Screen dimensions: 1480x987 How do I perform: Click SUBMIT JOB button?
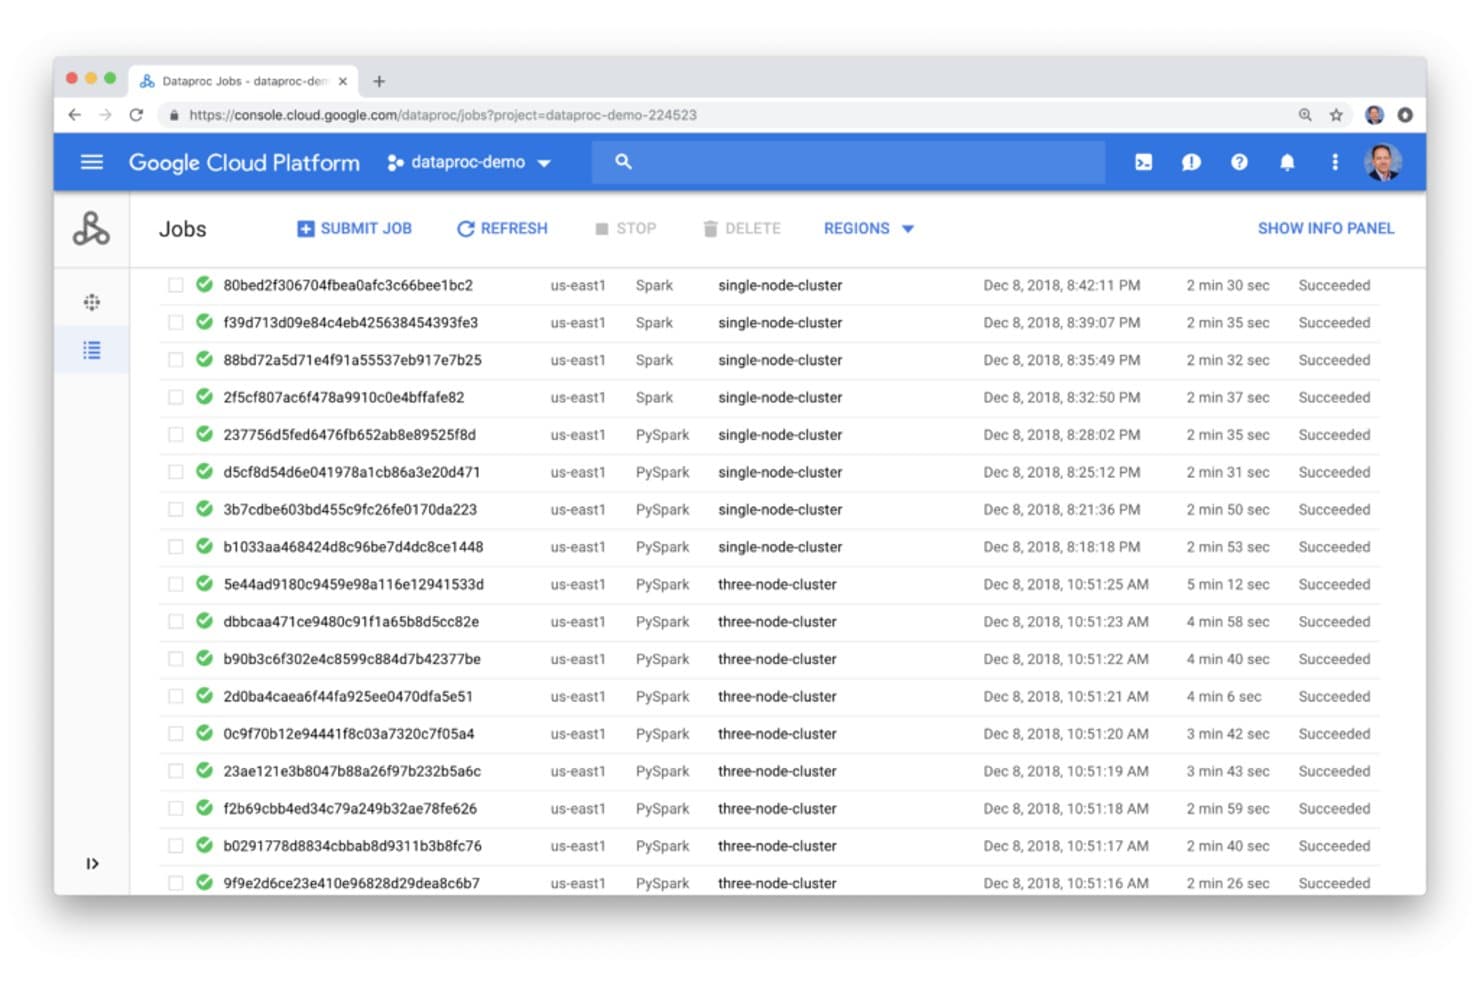[354, 229]
